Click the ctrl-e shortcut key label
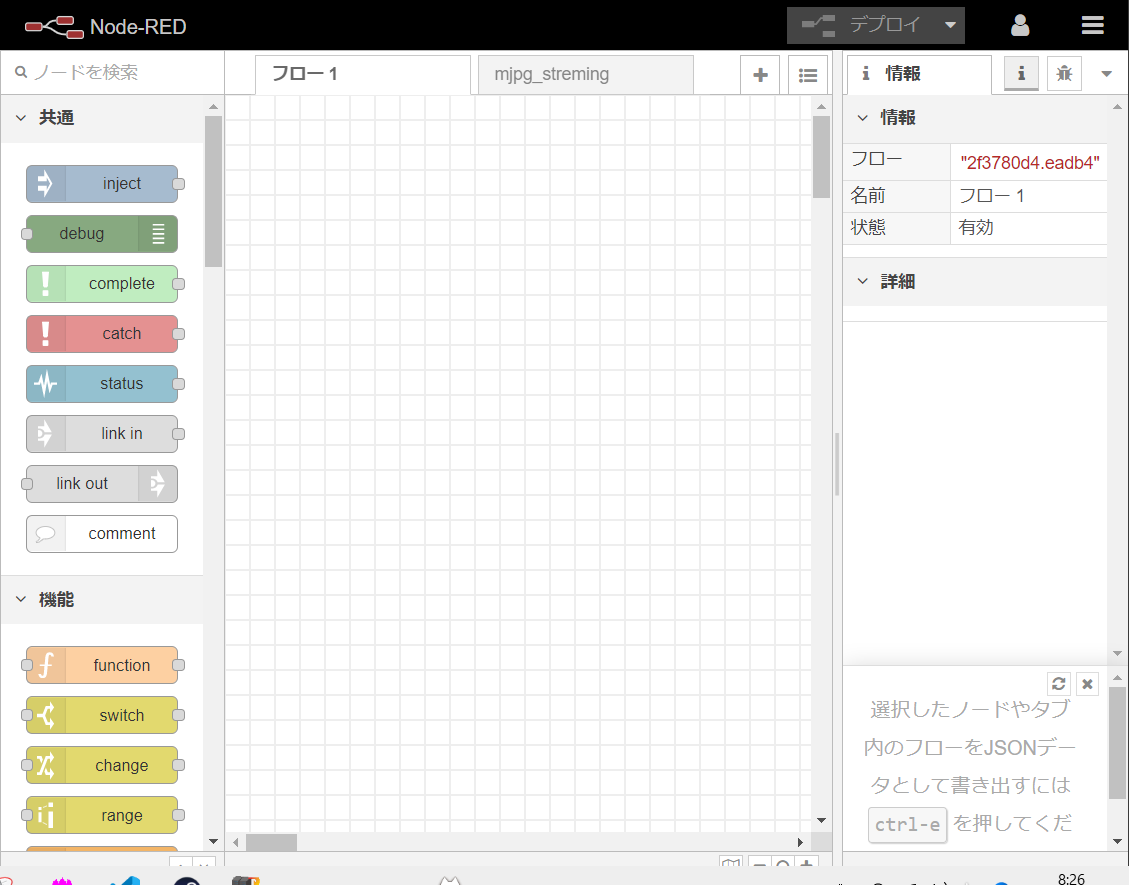Screen dimensions: 1129x885 (907, 825)
